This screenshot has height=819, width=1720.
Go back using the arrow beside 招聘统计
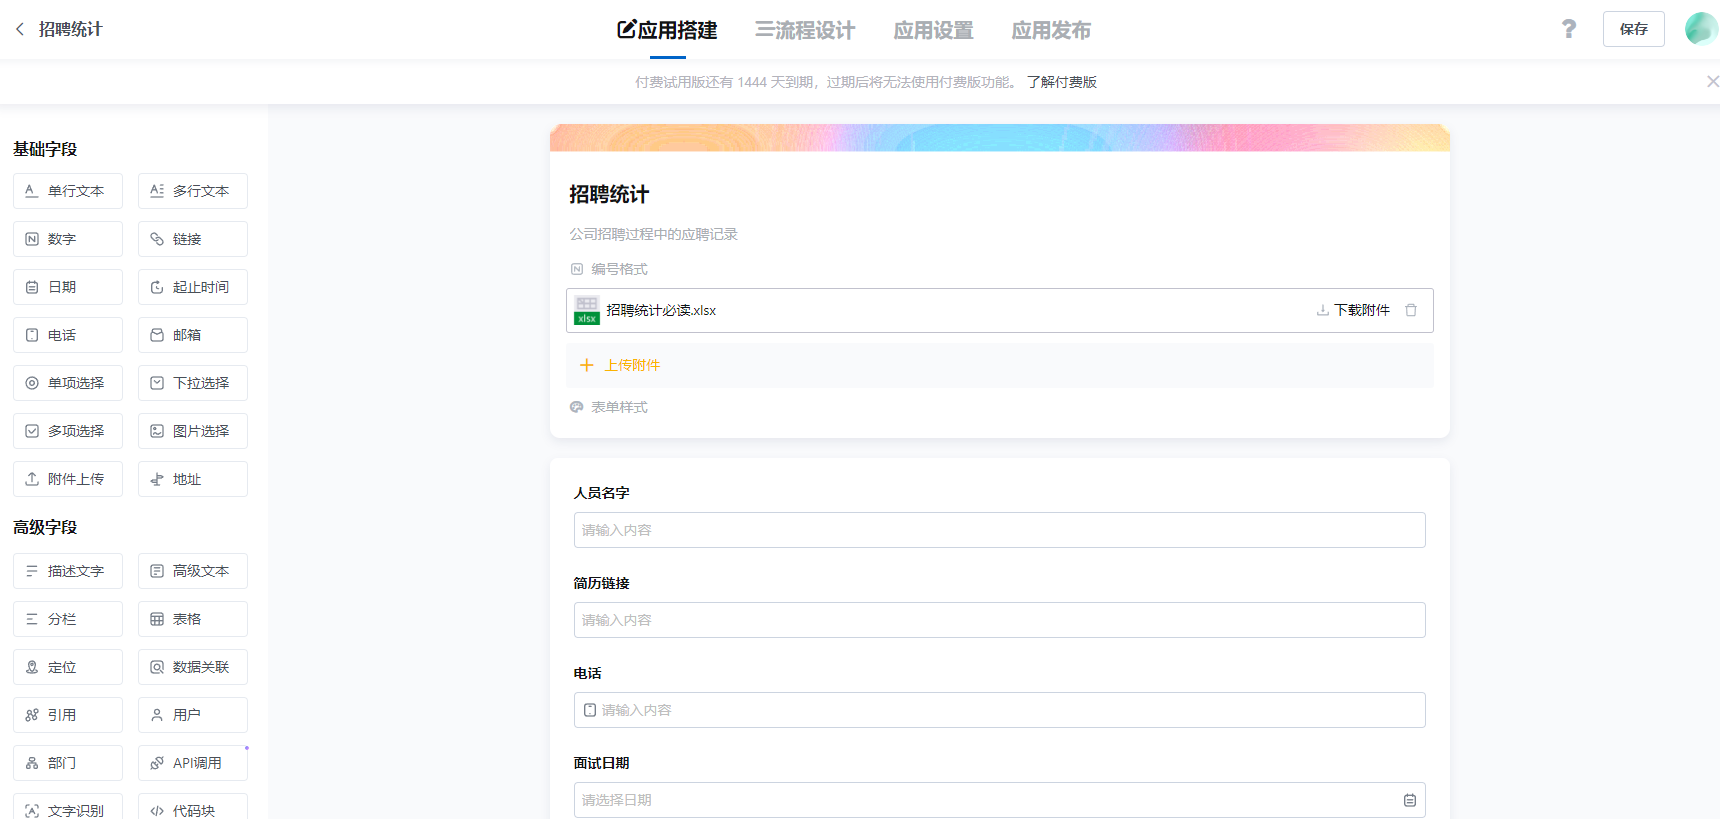(x=20, y=29)
